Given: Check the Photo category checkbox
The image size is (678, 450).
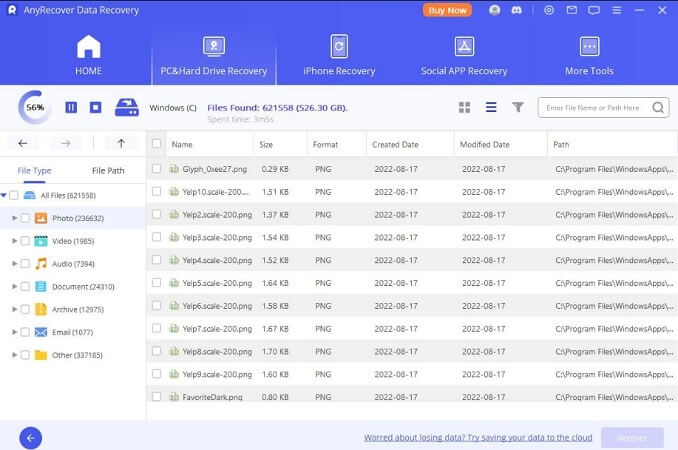Looking at the screenshot, I should [x=24, y=218].
